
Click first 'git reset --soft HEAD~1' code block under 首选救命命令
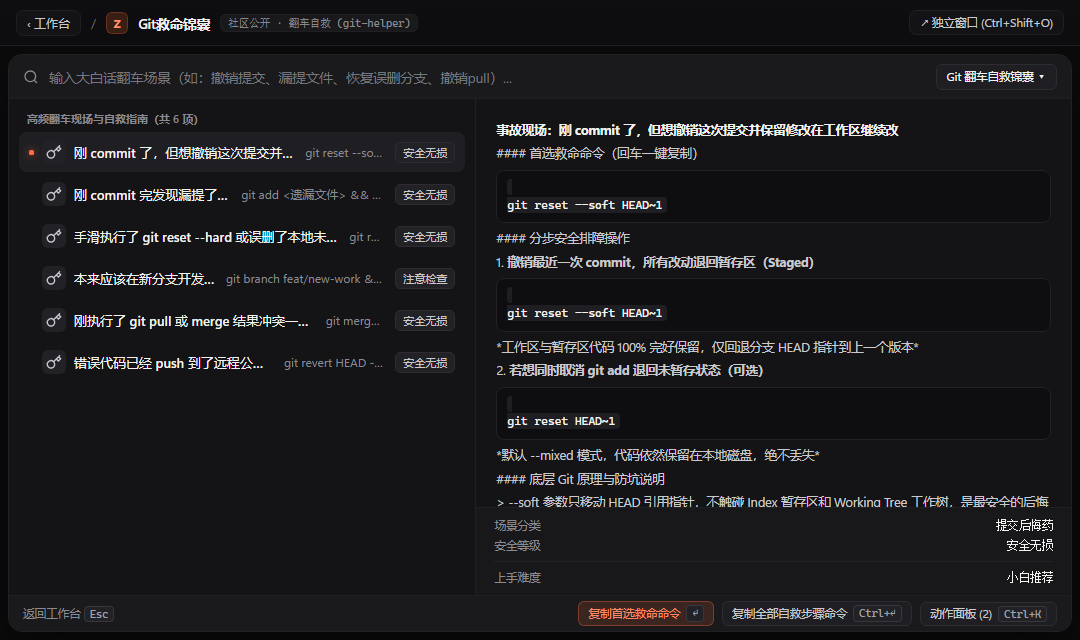click(773, 196)
